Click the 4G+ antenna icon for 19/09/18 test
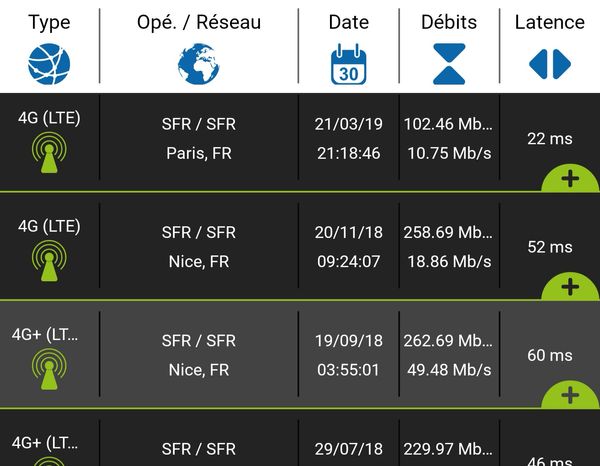600x466 pixels. (x=49, y=371)
